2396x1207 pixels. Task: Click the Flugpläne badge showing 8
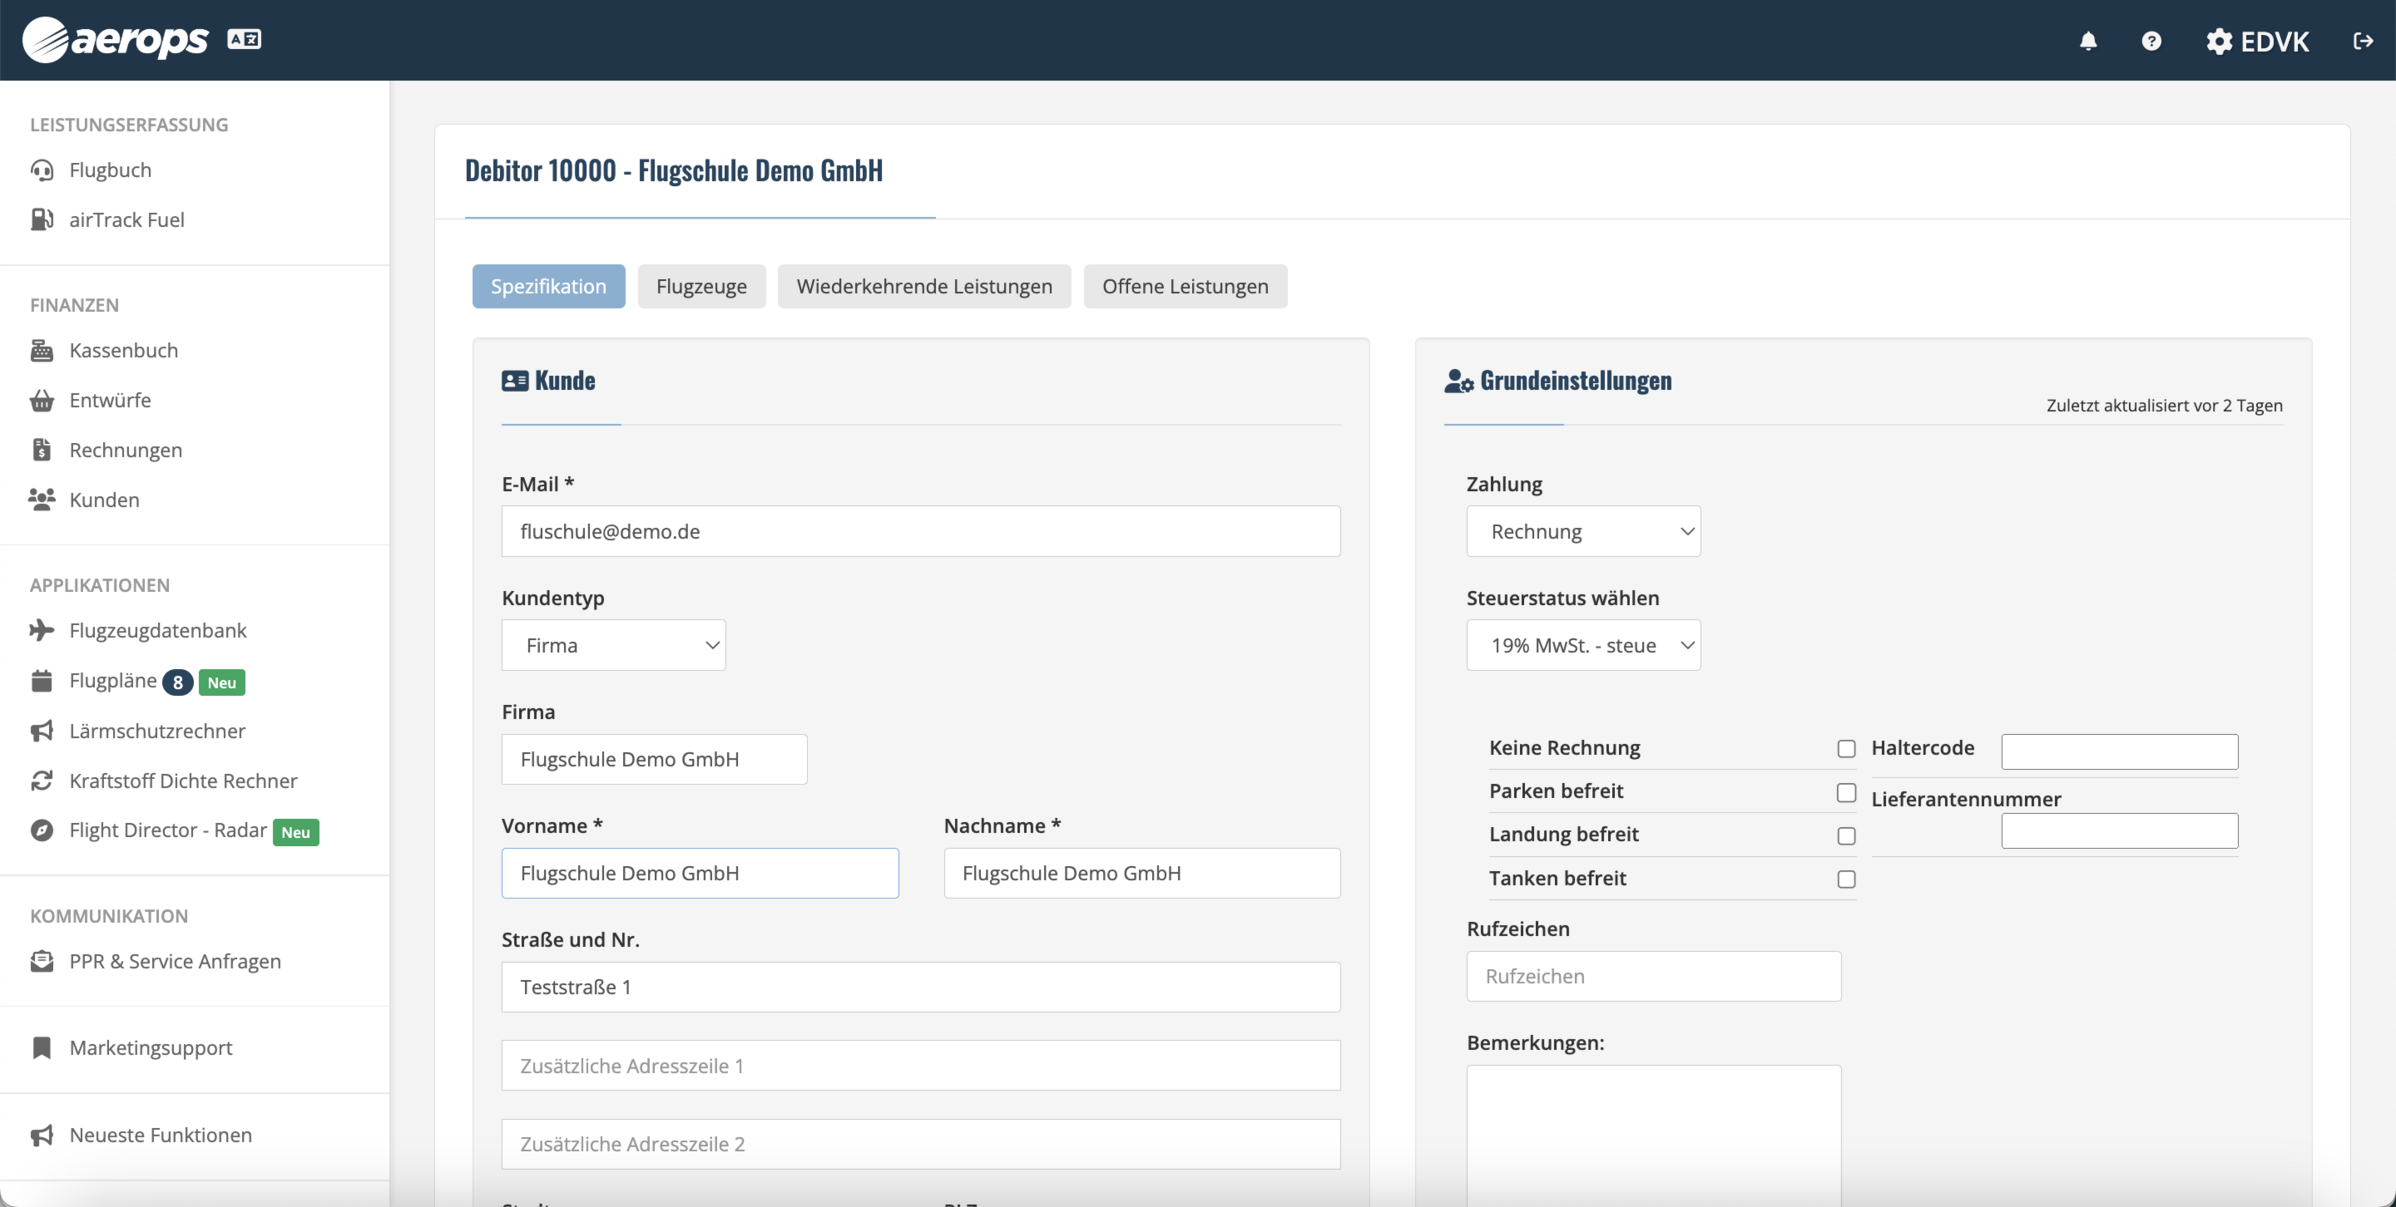(178, 682)
